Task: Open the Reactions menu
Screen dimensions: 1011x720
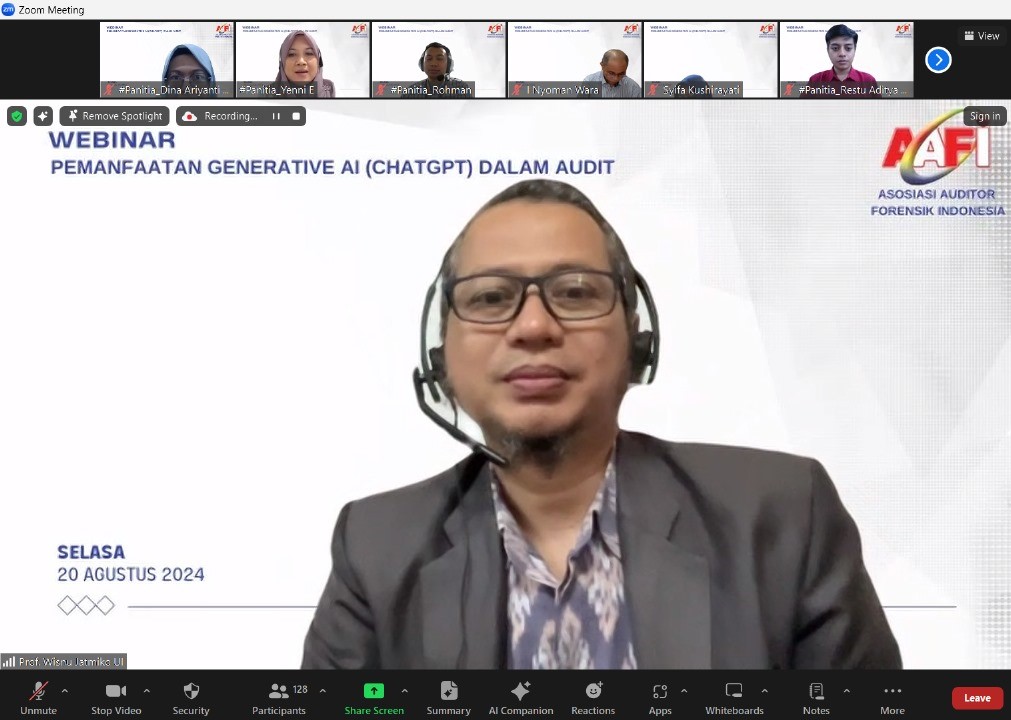Action: (593, 691)
